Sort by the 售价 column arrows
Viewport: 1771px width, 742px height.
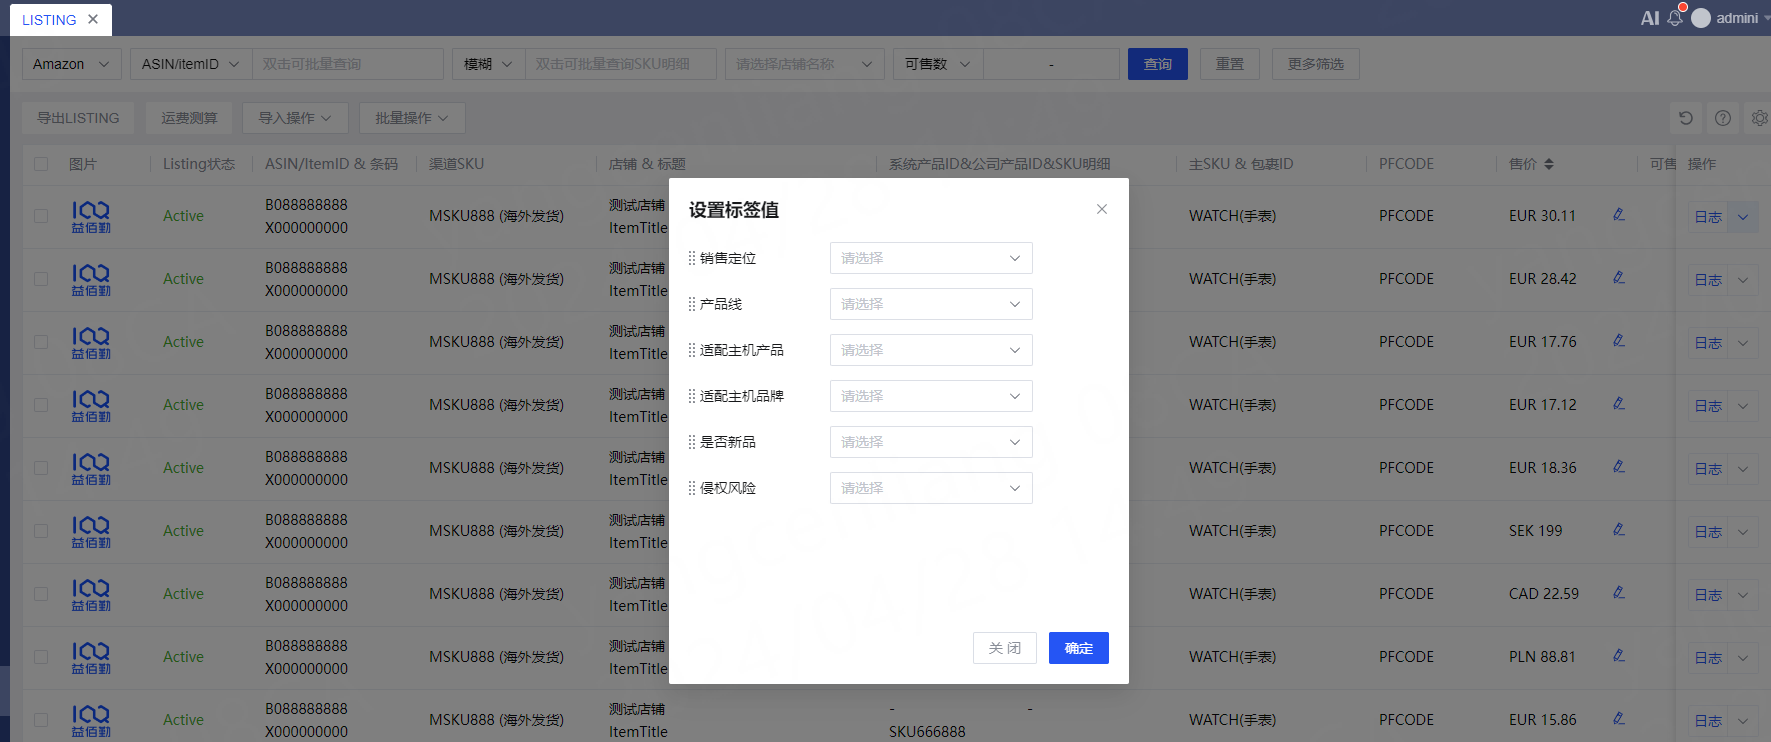(x=1549, y=164)
